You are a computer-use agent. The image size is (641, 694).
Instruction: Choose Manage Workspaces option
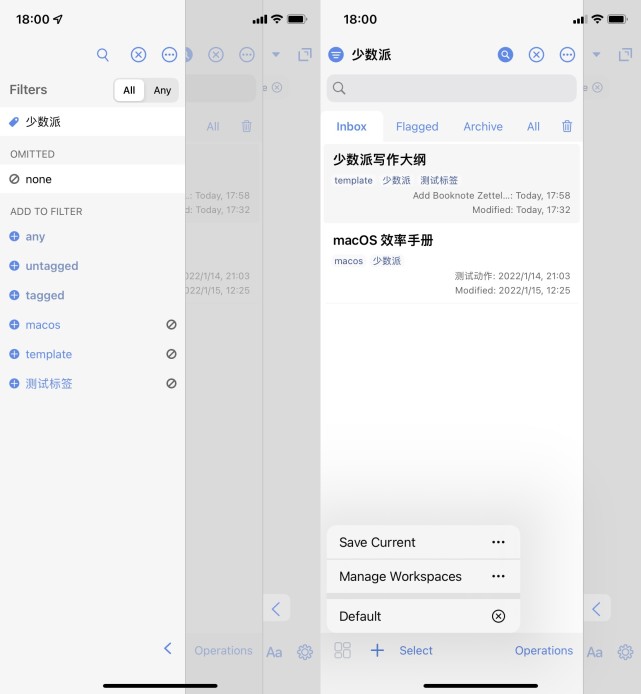click(x=423, y=576)
